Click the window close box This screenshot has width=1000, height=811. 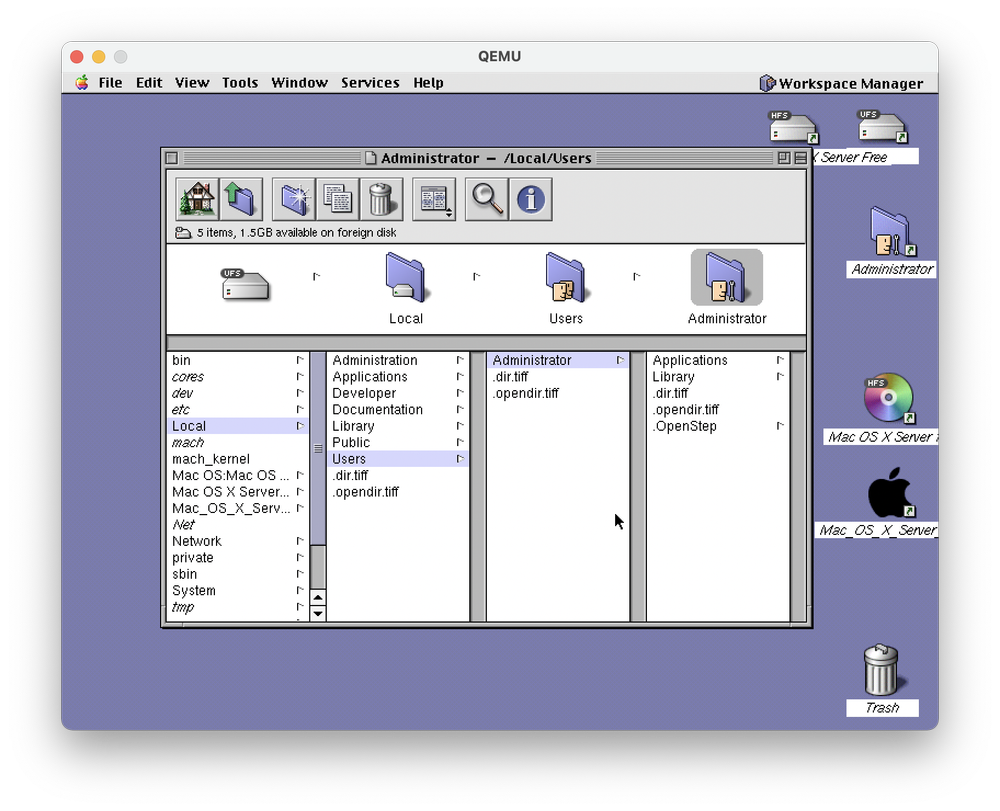172,157
